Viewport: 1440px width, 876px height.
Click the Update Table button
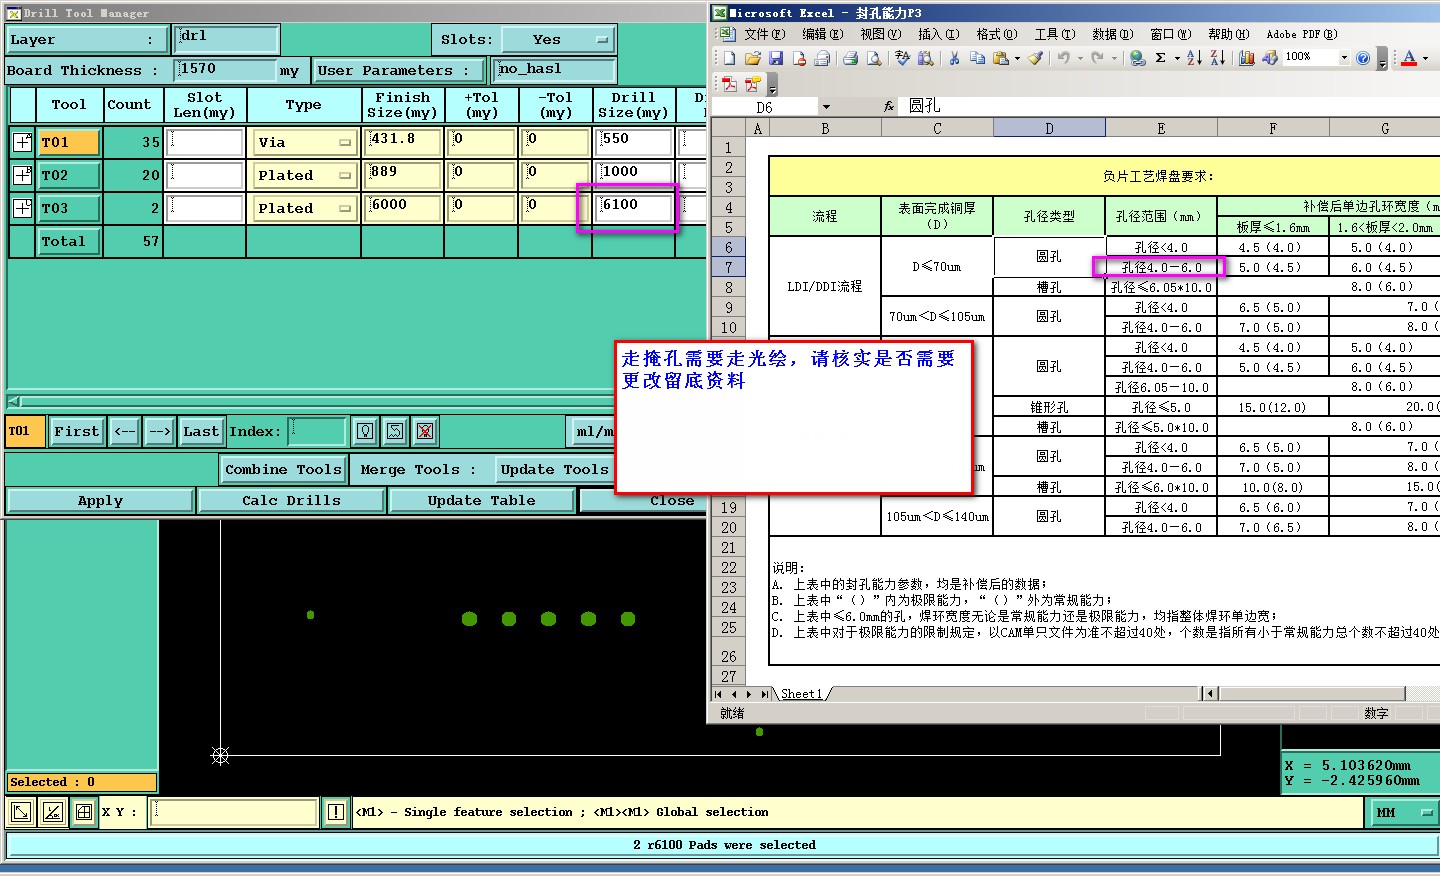pos(481,500)
